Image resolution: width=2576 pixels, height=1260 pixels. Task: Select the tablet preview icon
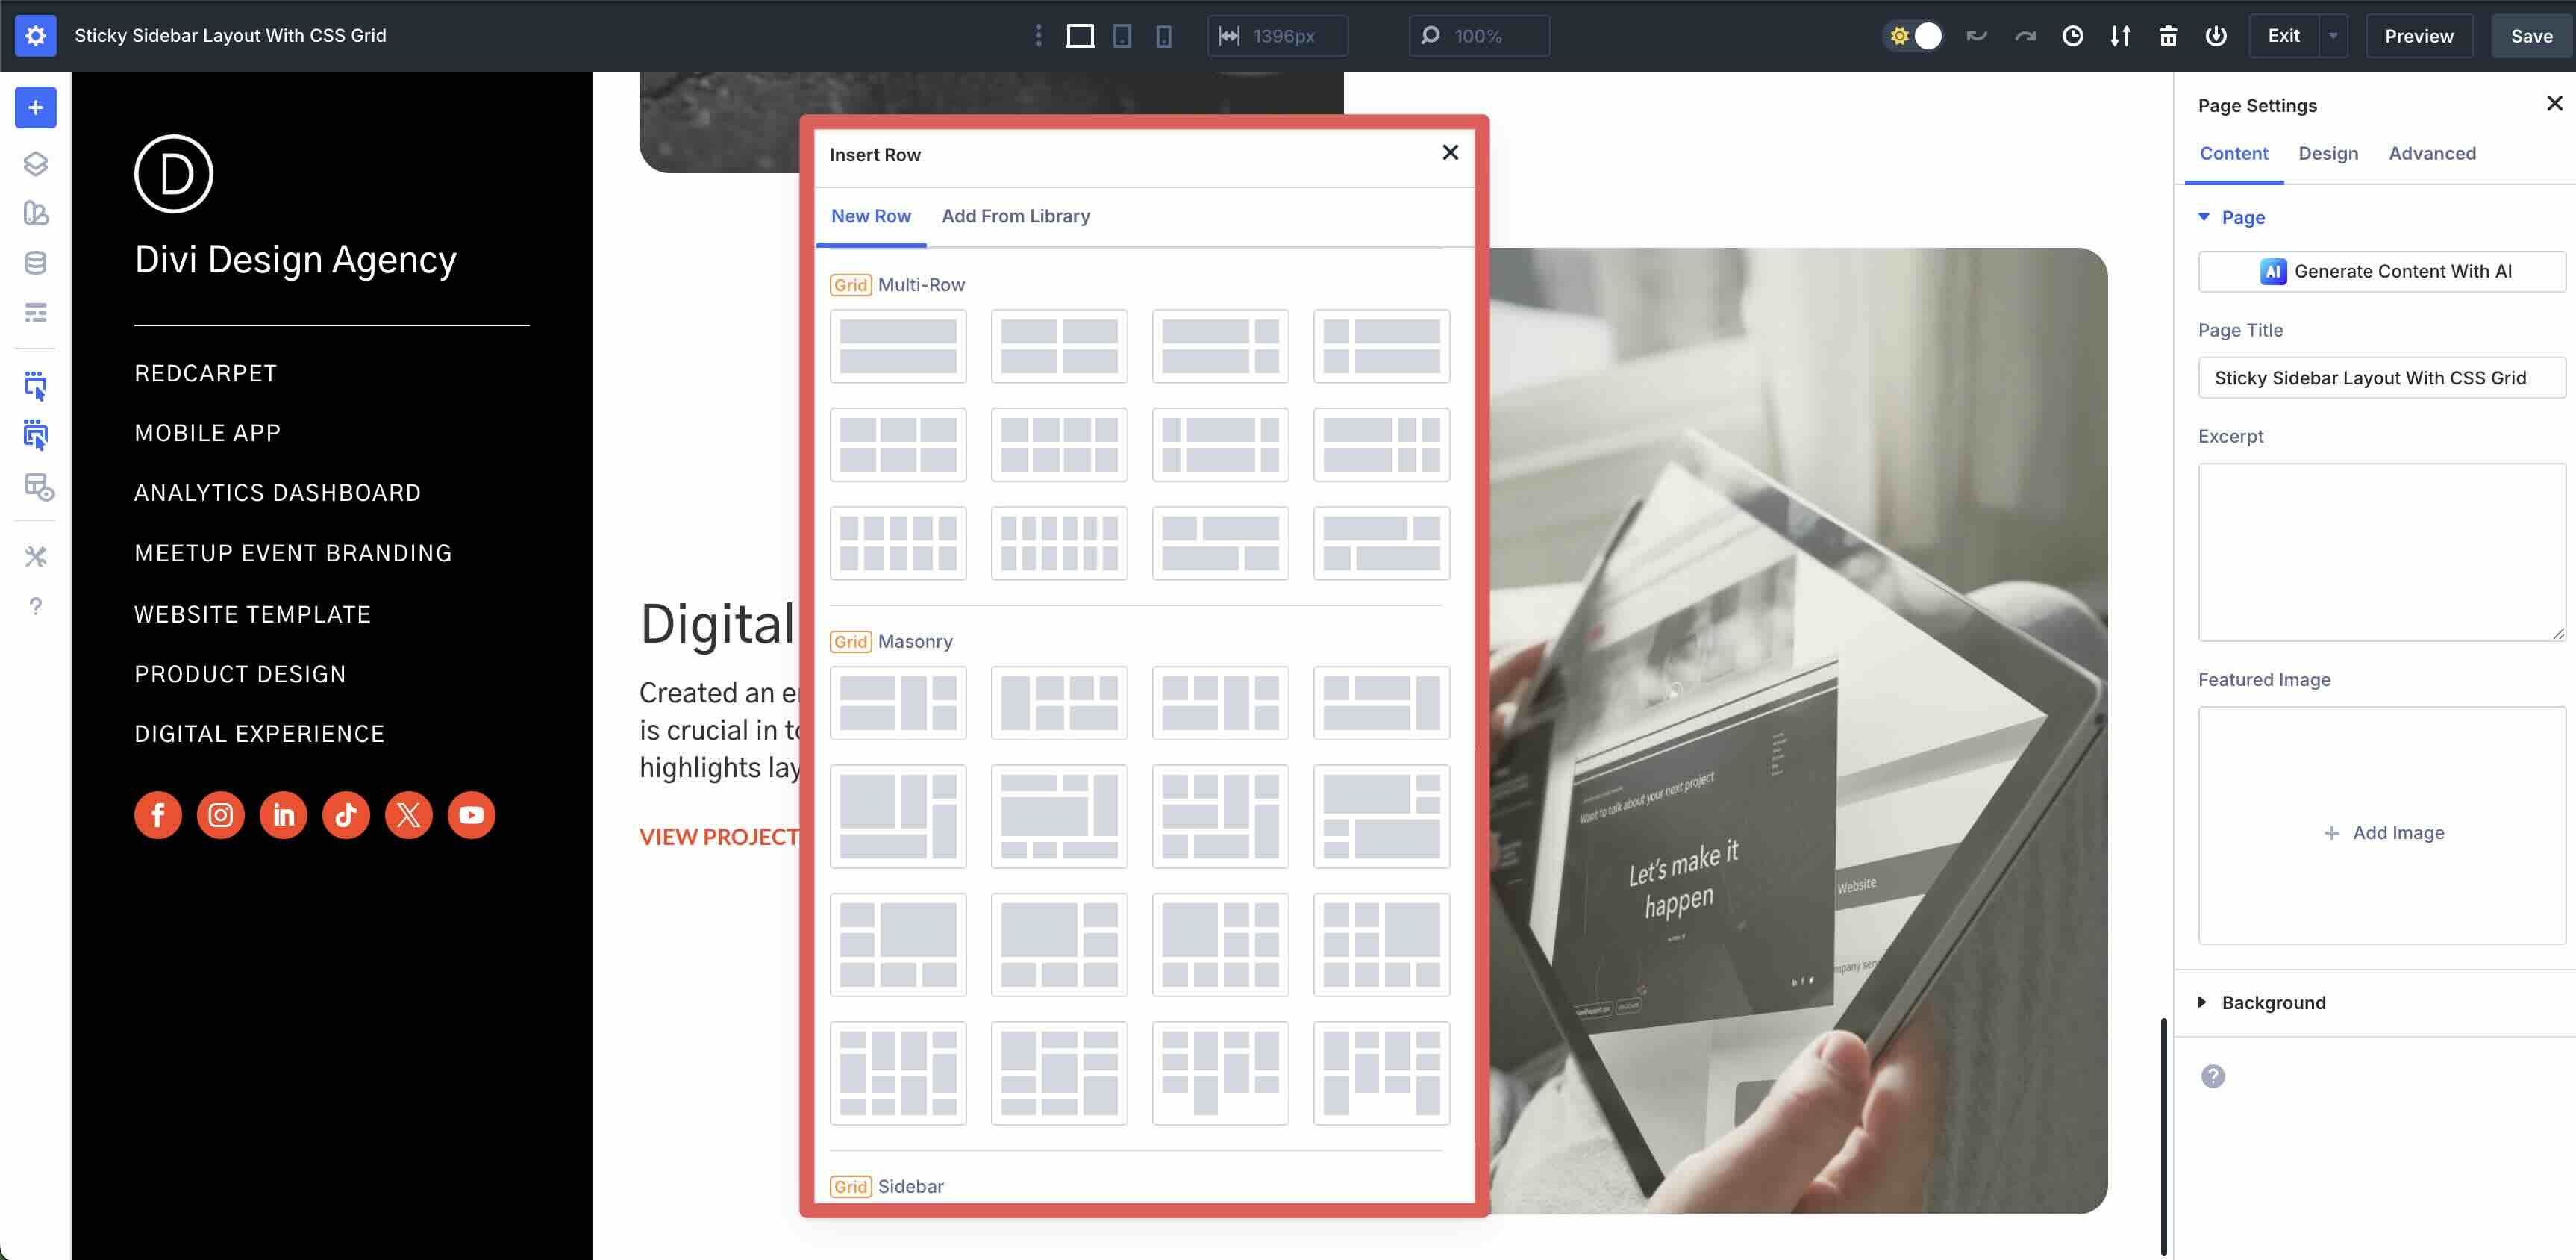click(x=1122, y=35)
